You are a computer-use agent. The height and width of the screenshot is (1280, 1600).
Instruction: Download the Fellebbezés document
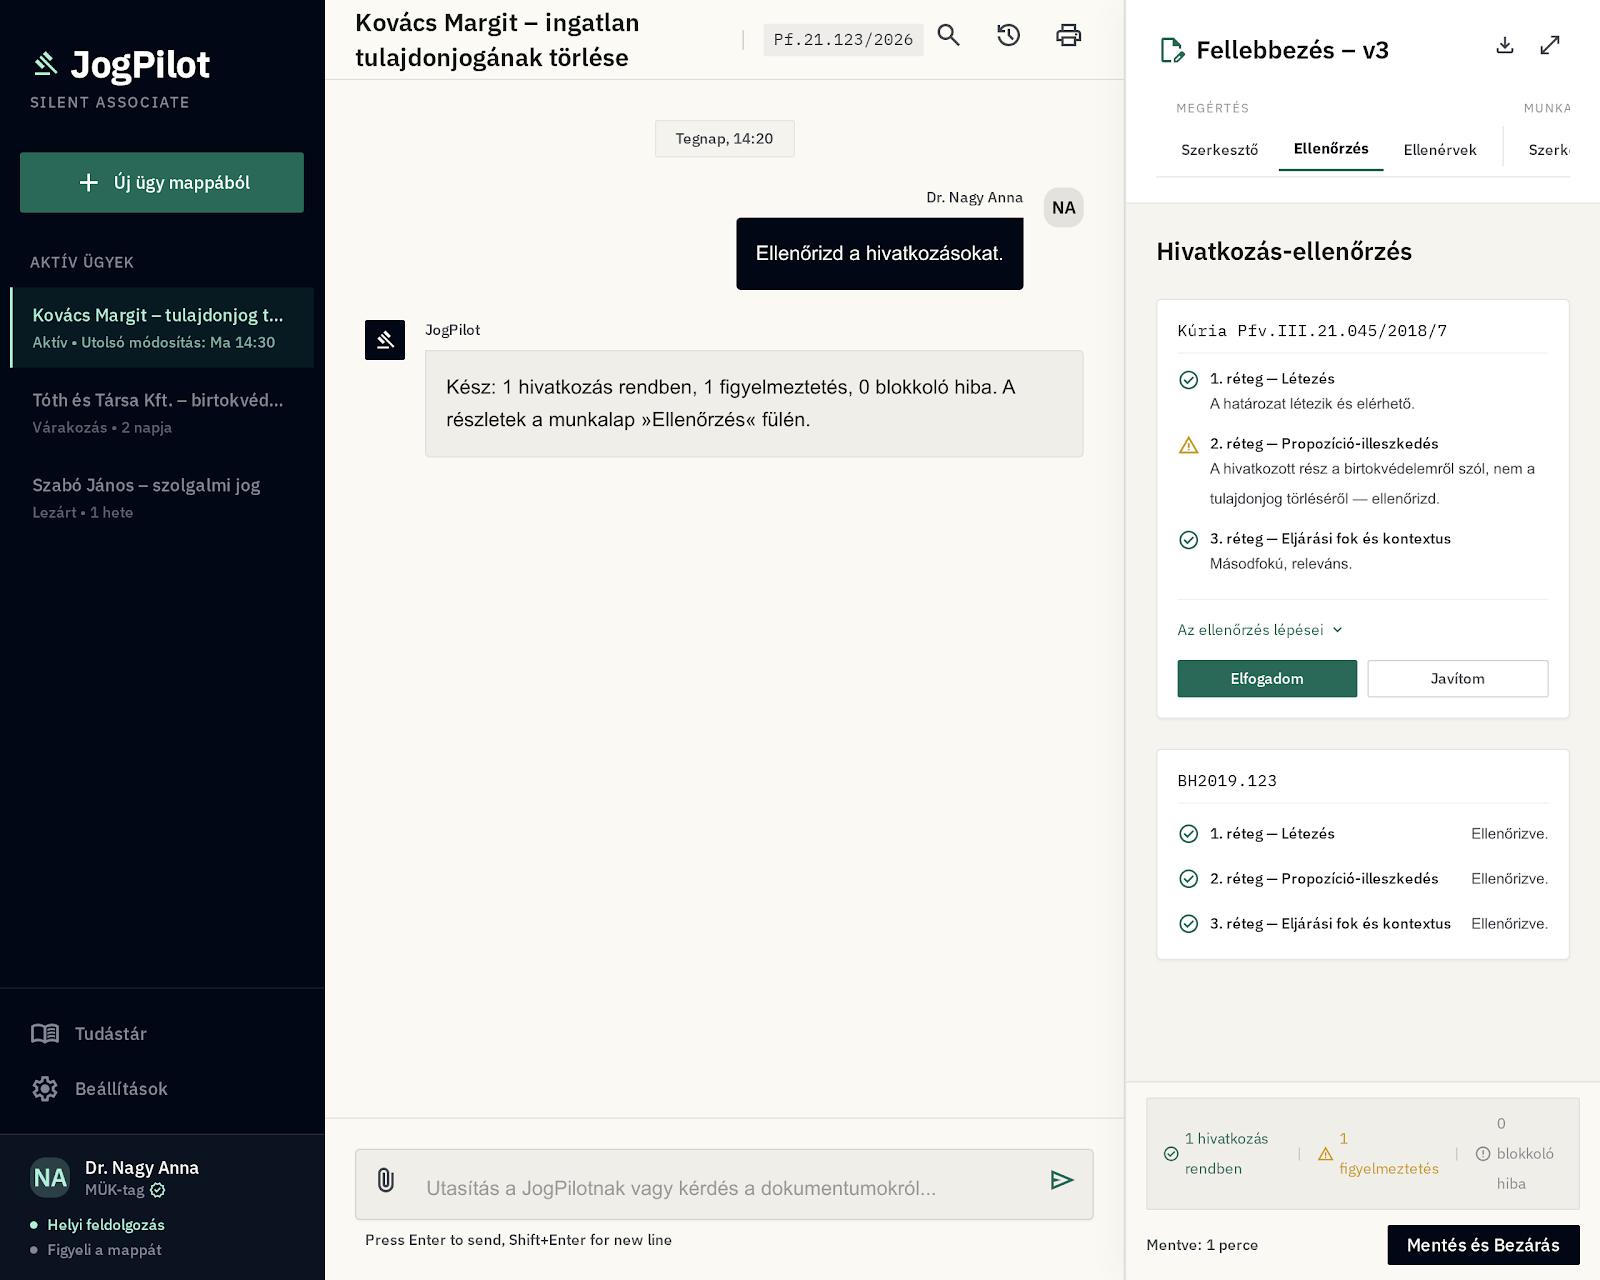pos(1505,45)
